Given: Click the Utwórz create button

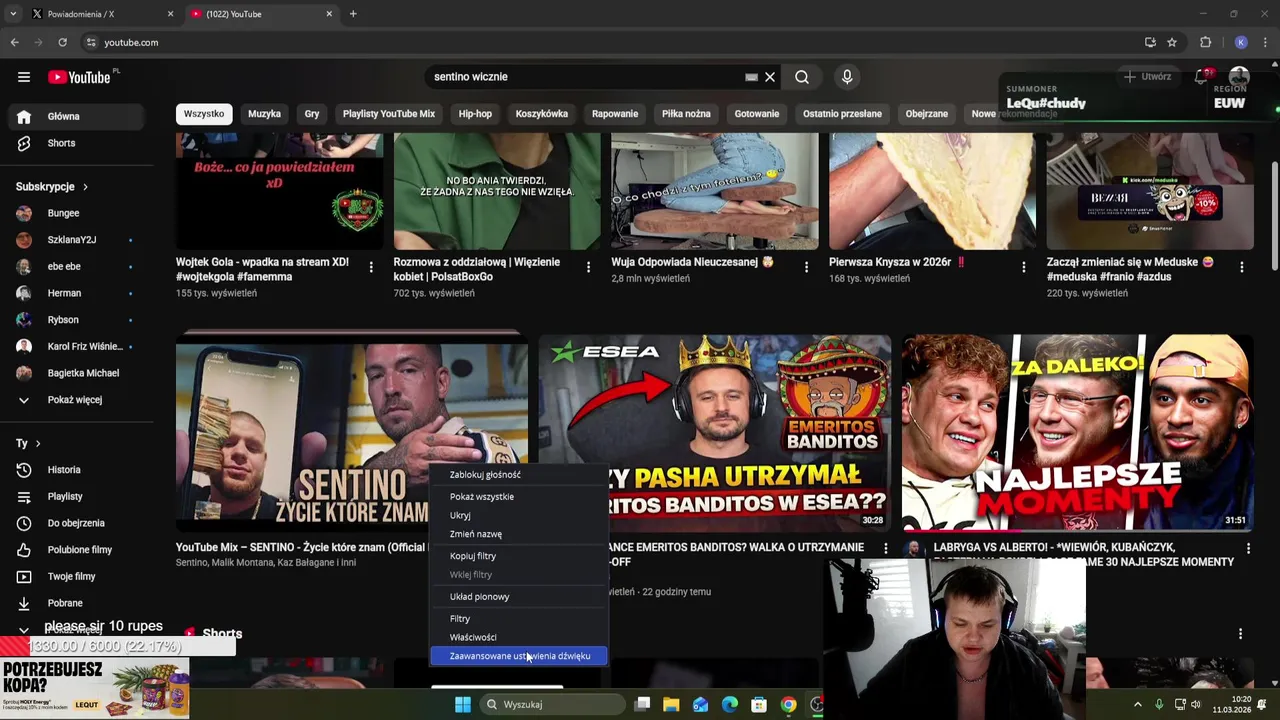Looking at the screenshot, I should (1147, 77).
